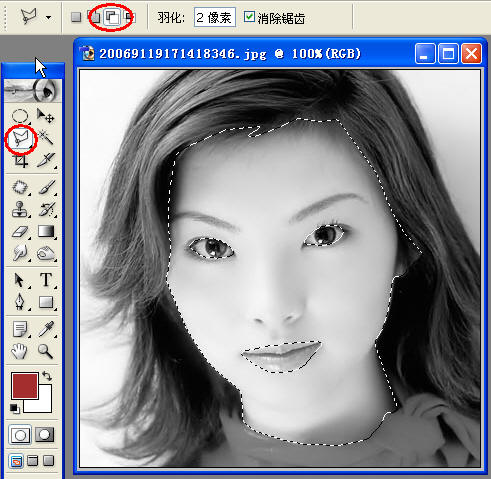
Task: Pick the Magic Wand tool
Action: pyautogui.click(x=46, y=137)
